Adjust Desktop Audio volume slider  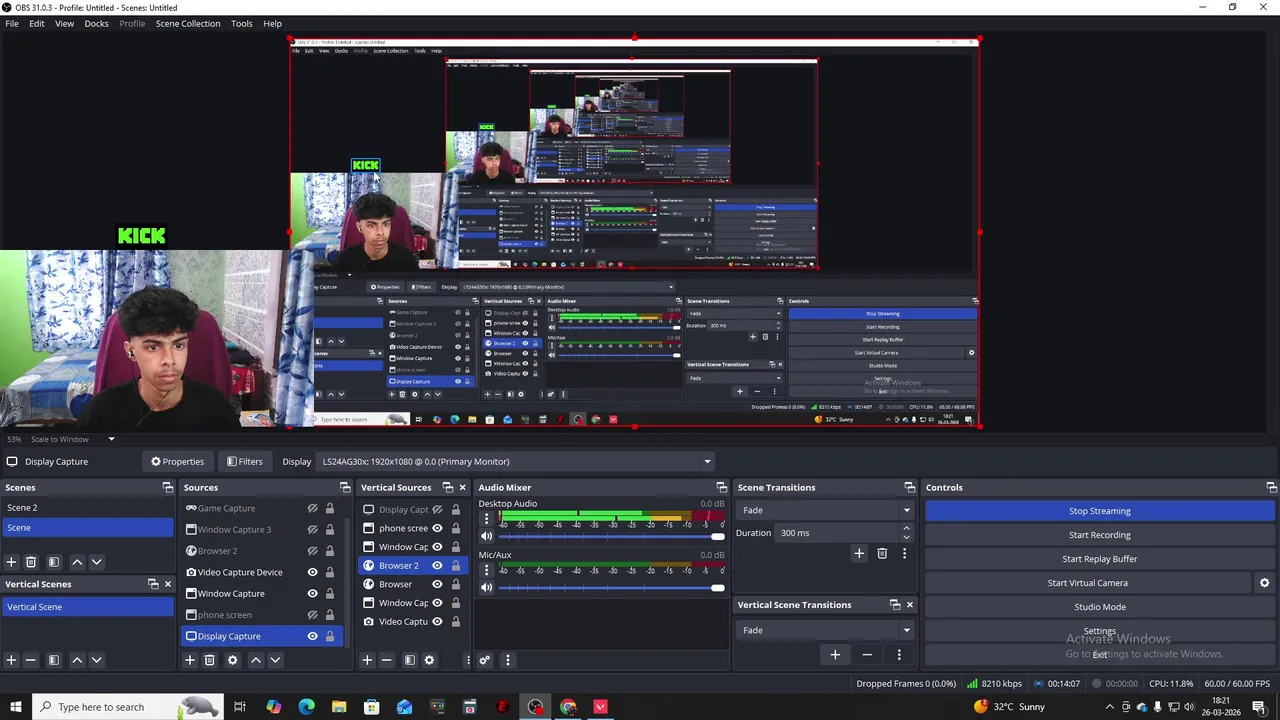(x=612, y=537)
